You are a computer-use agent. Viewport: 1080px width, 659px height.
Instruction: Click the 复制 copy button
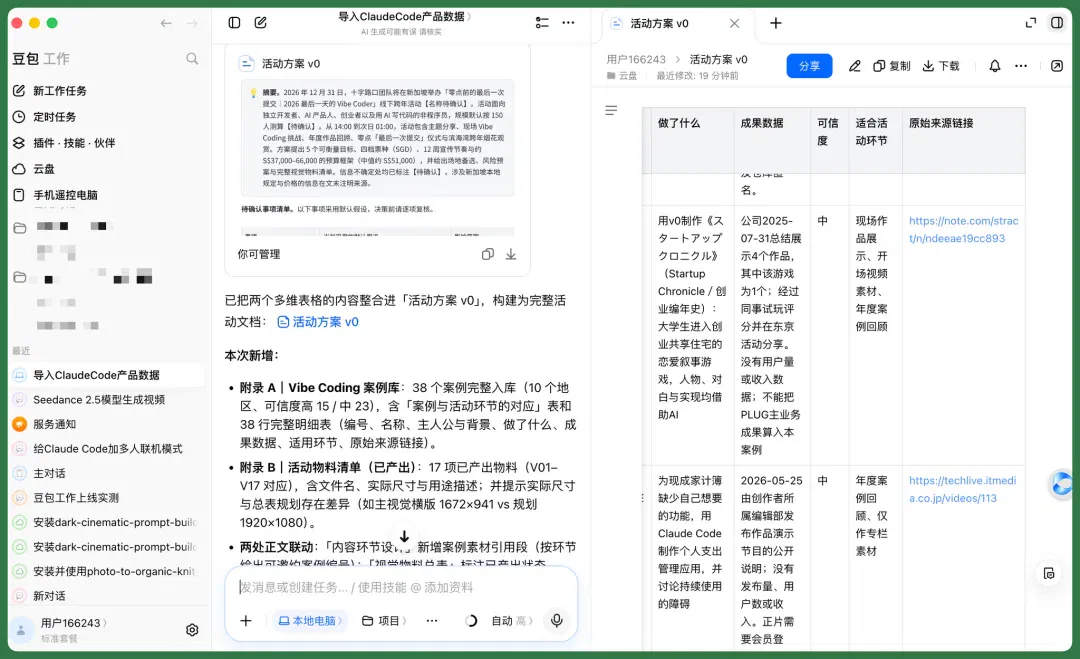pyautogui.click(x=892, y=66)
